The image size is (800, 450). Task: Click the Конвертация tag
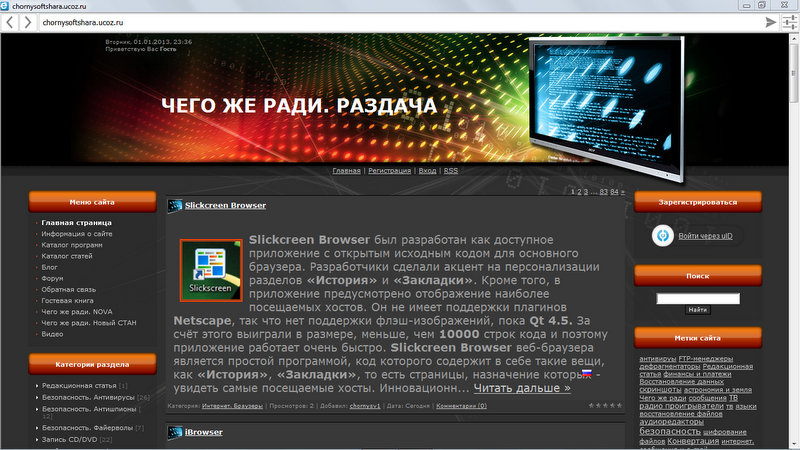click(693, 441)
